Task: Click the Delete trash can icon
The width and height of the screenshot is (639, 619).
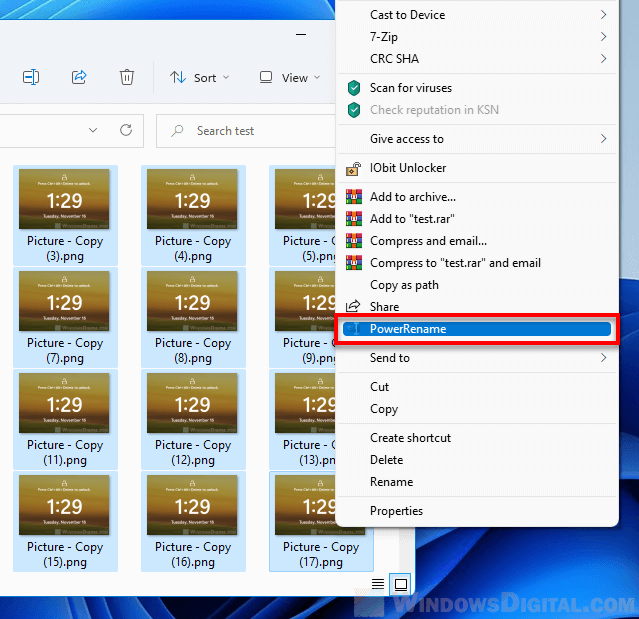Action: coord(127,77)
